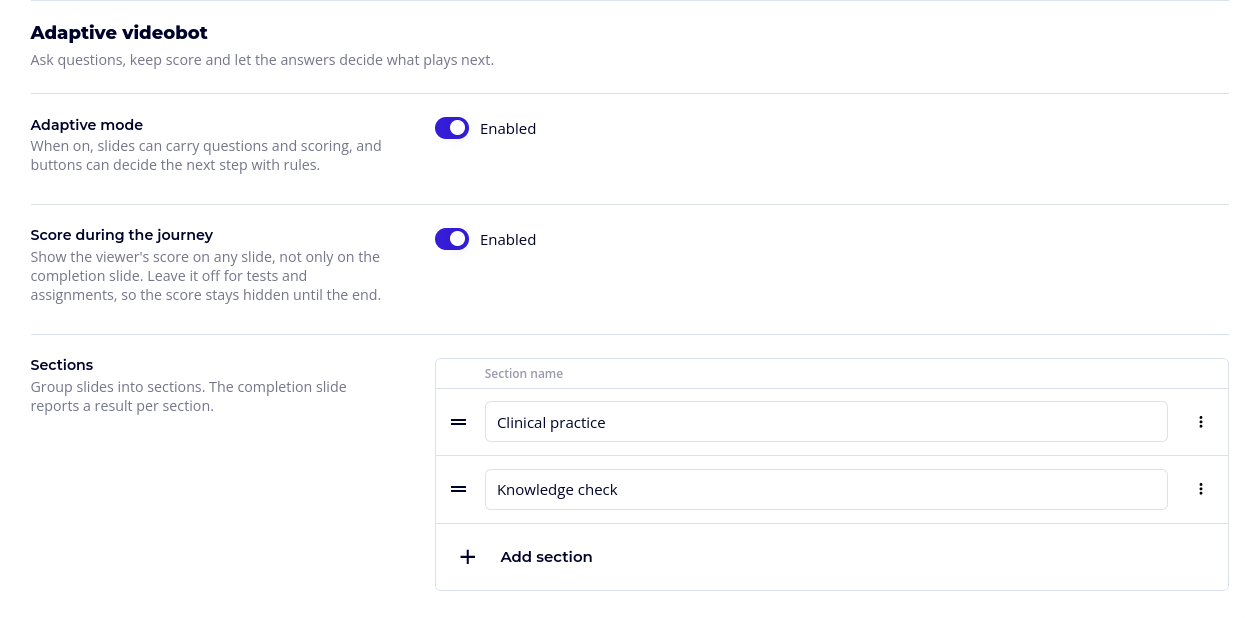Grab the drag handle for Clinical practice
This screenshot has width=1245, height=618.
pos(459,422)
